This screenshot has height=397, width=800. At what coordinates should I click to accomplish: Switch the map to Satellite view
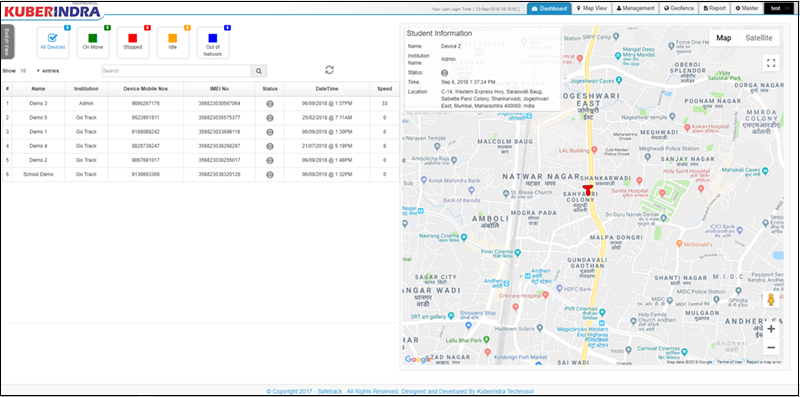(759, 38)
